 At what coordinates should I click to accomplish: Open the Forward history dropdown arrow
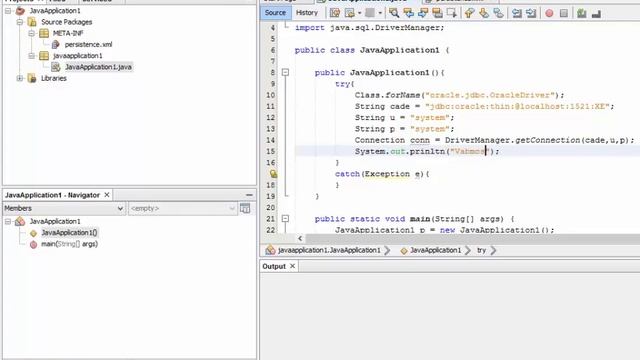point(380,13)
